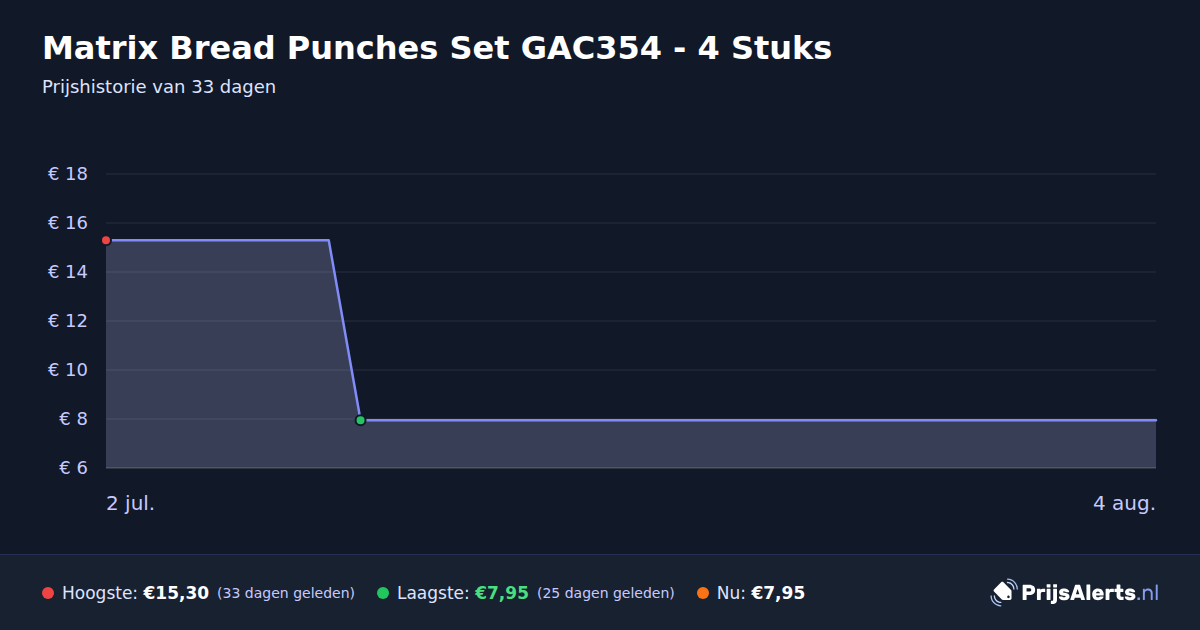1200x630 pixels.
Task: Click the subtitle Prijshistorie van 33 dagen
Action: pyautogui.click(x=159, y=87)
